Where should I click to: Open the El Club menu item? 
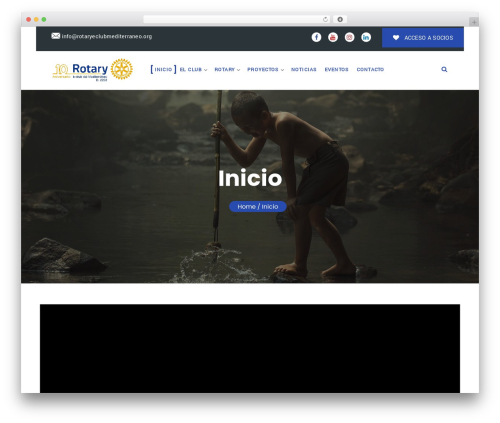tap(191, 69)
